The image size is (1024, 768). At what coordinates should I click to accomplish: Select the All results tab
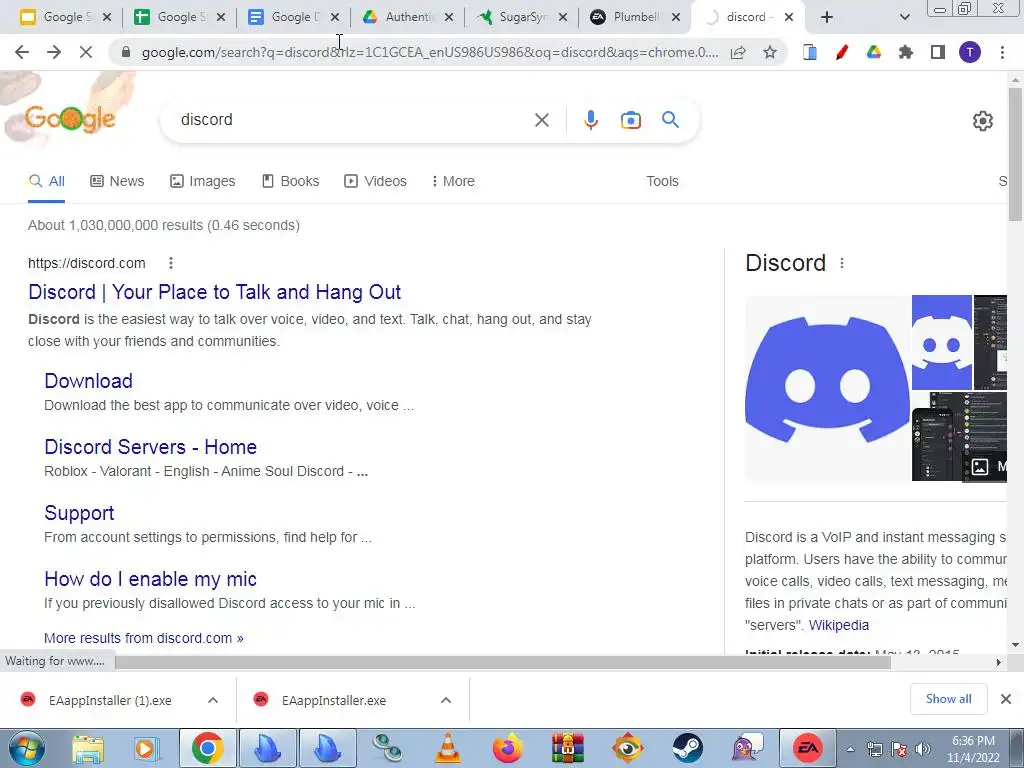pyautogui.click(x=46, y=181)
